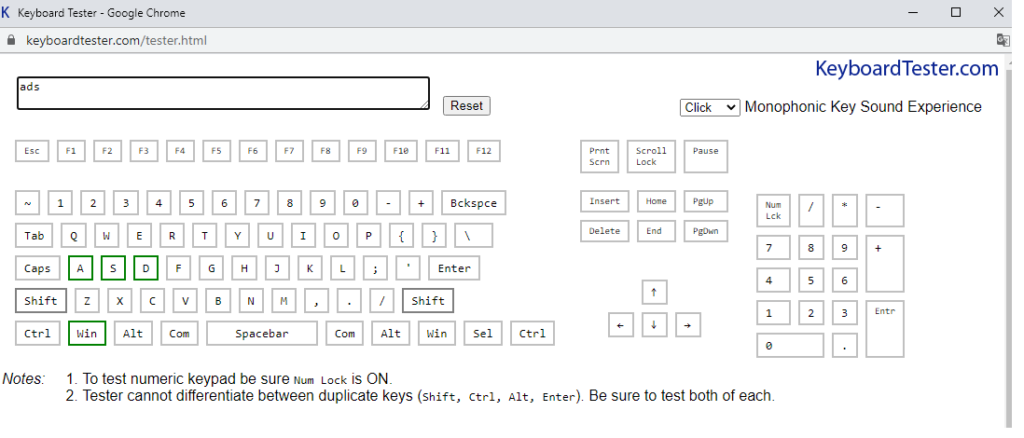The image size is (1024, 438).
Task: Click the translate icon in address bar
Action: point(1003,40)
